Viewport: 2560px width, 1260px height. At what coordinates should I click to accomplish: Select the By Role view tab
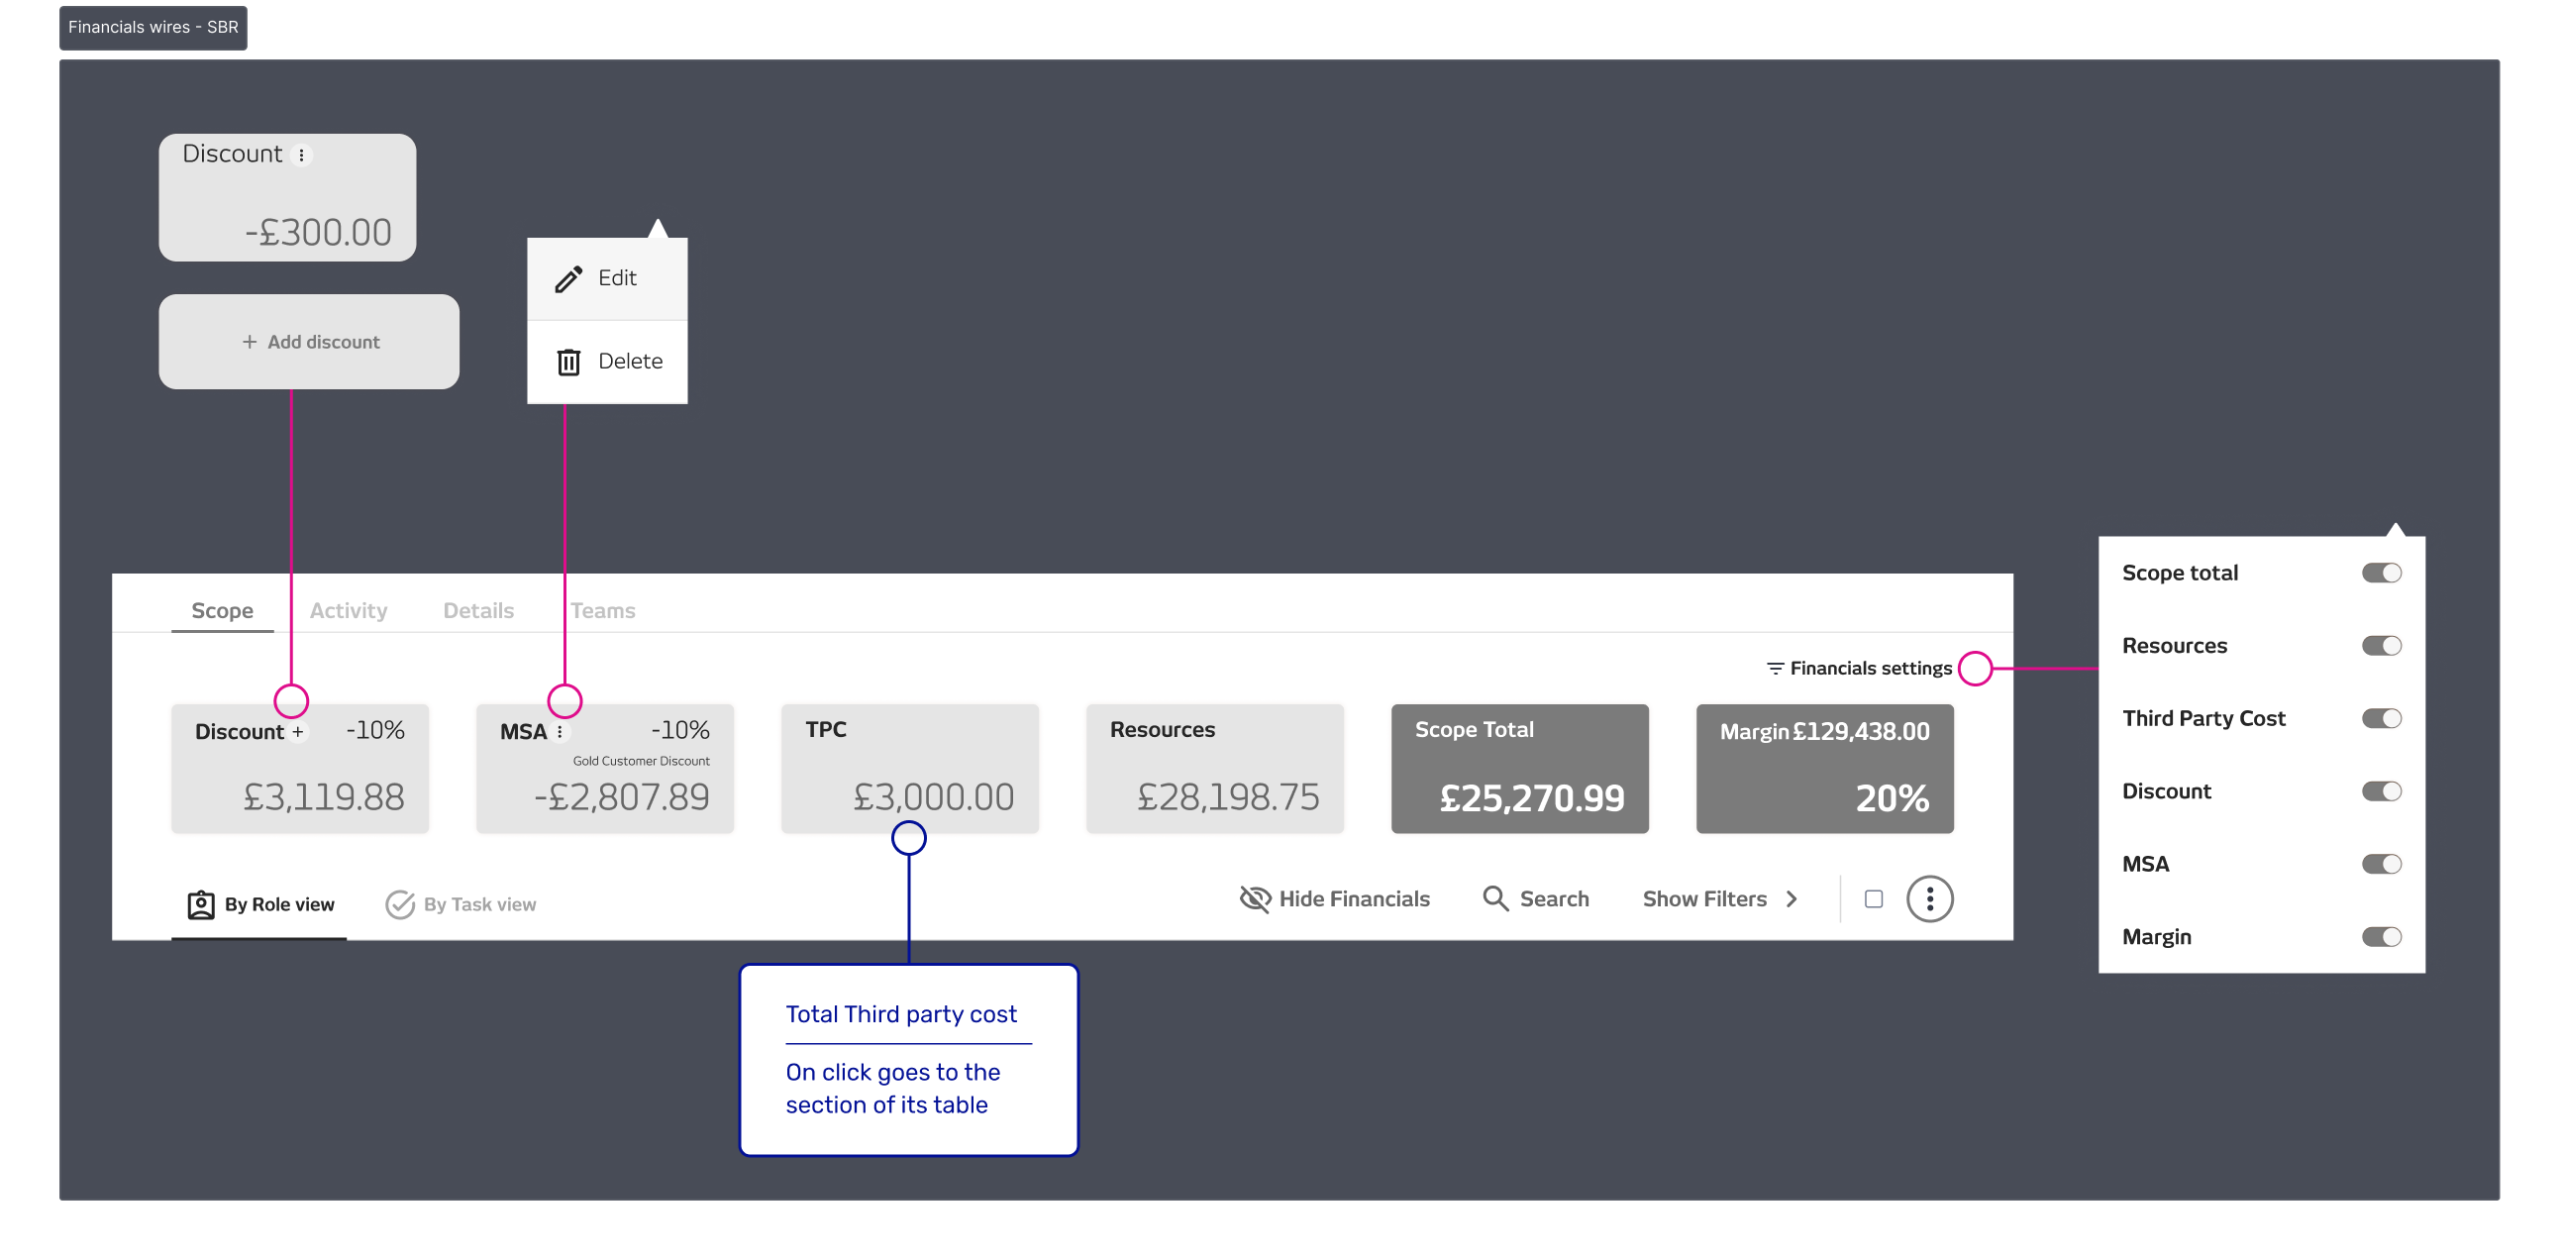(x=260, y=905)
